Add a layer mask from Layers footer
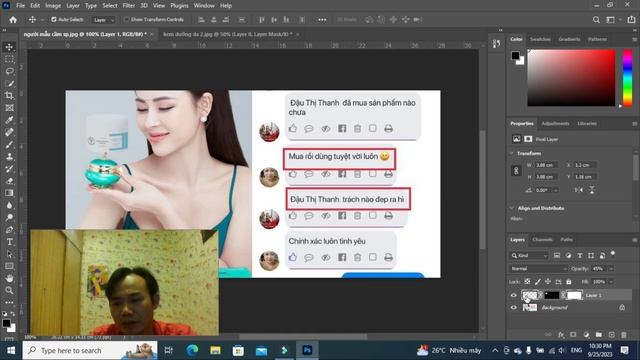This screenshot has width=640, height=360. (x=573, y=335)
